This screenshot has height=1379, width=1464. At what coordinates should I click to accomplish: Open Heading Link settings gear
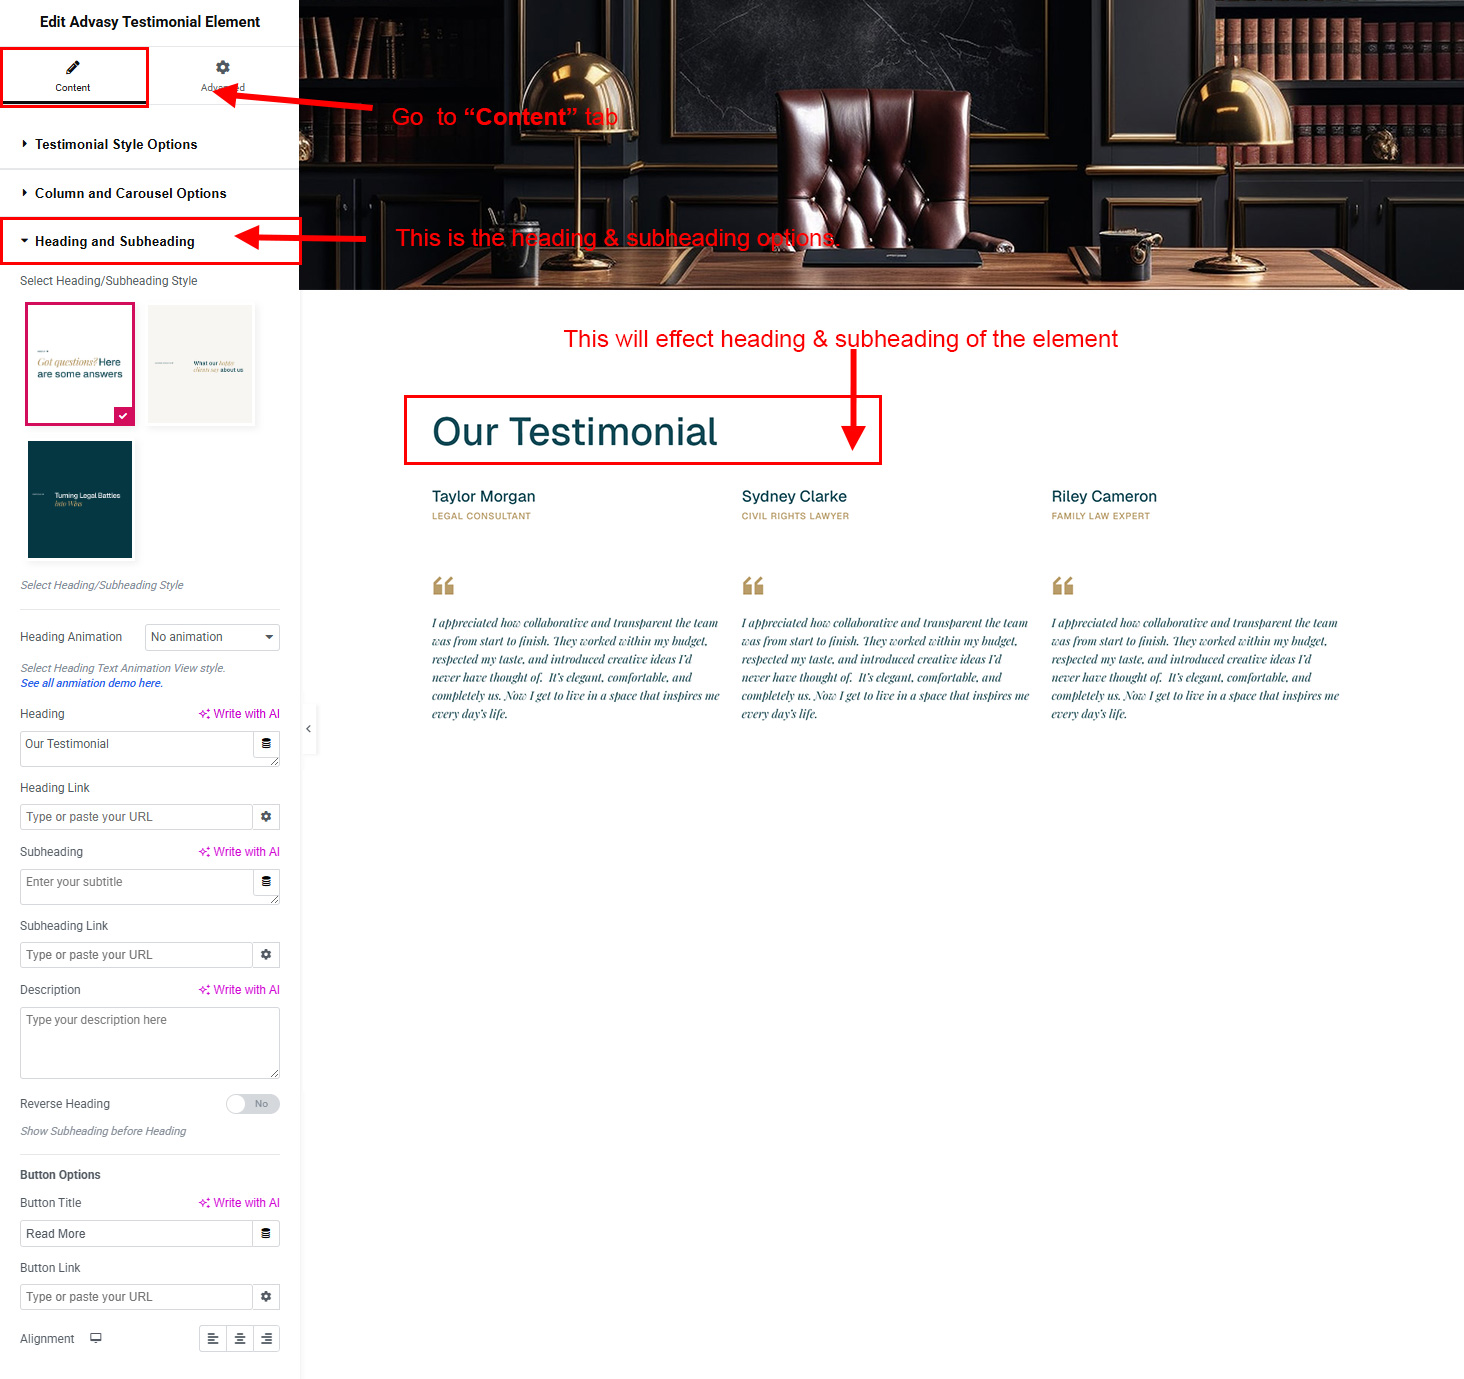[x=266, y=817]
